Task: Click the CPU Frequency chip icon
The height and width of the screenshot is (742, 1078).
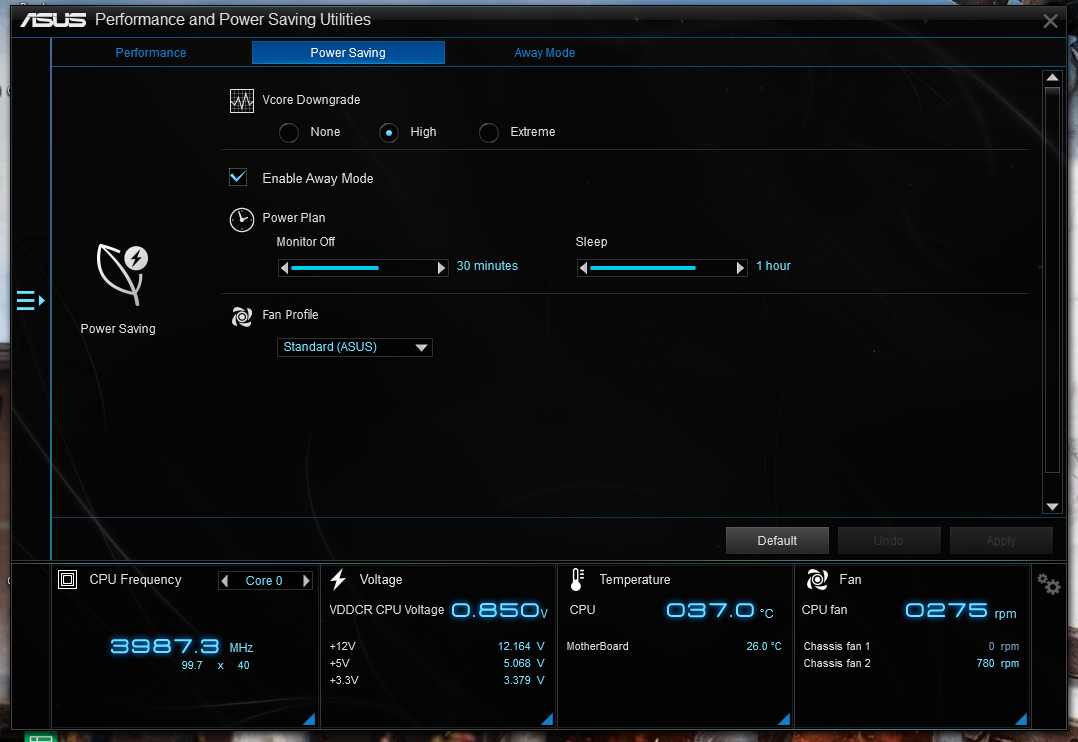Action: [x=67, y=580]
